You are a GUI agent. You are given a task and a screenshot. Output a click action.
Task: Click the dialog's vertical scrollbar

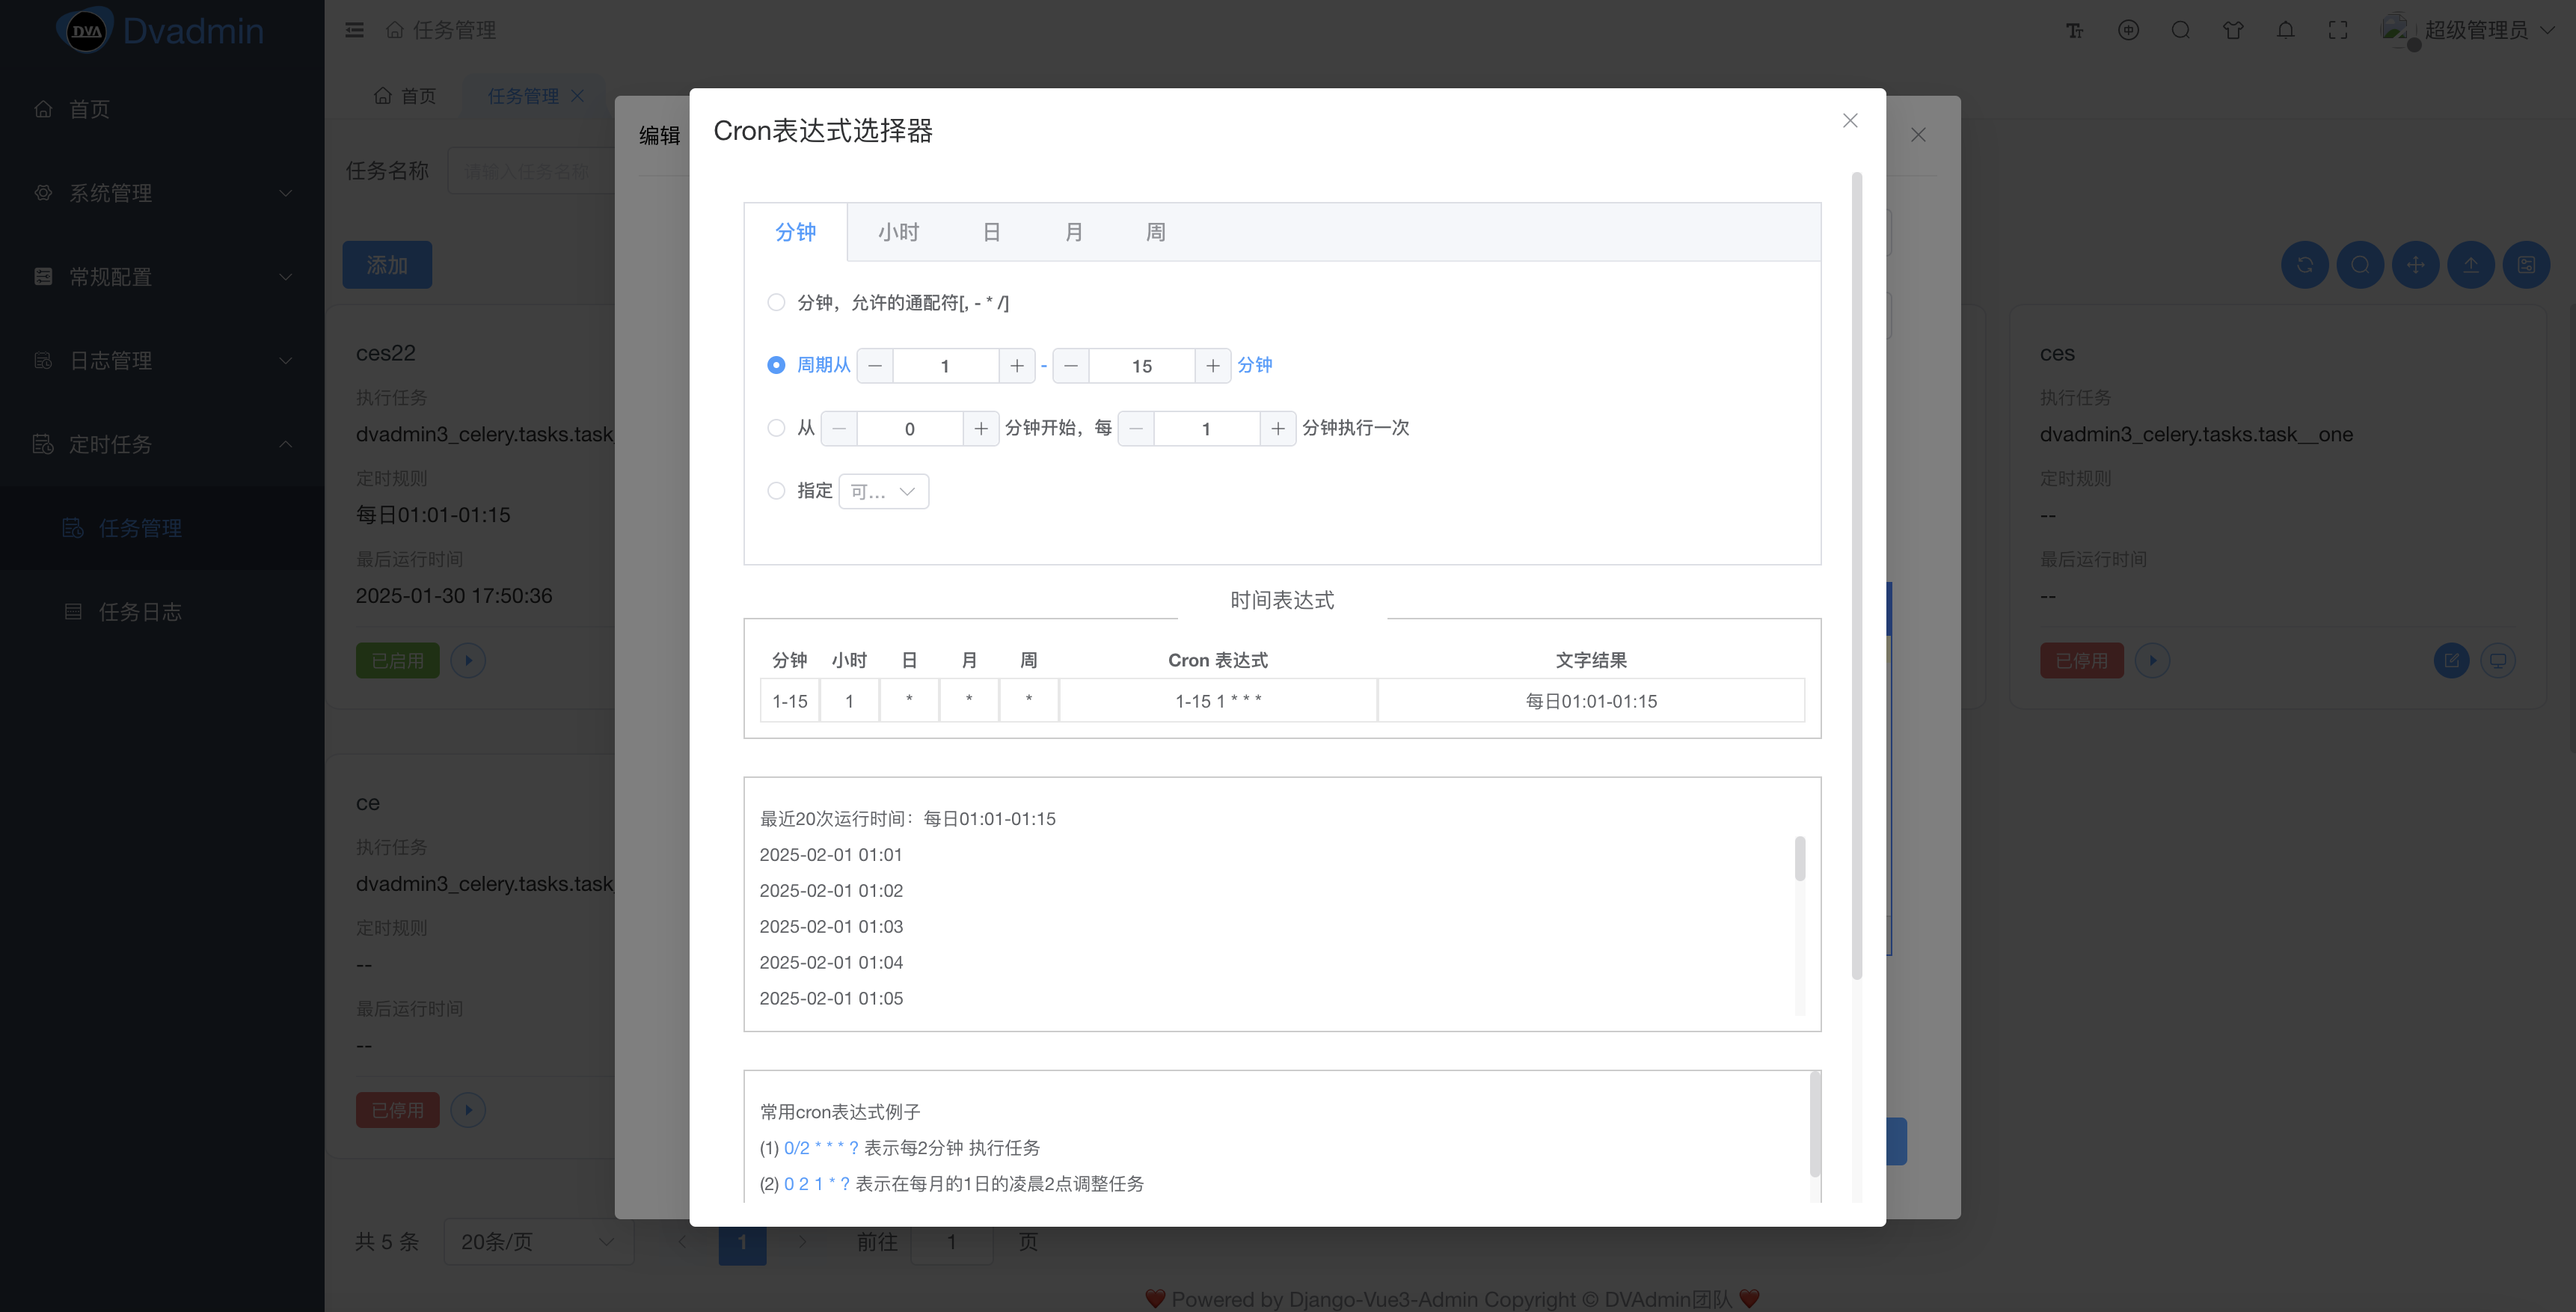[x=1856, y=576]
